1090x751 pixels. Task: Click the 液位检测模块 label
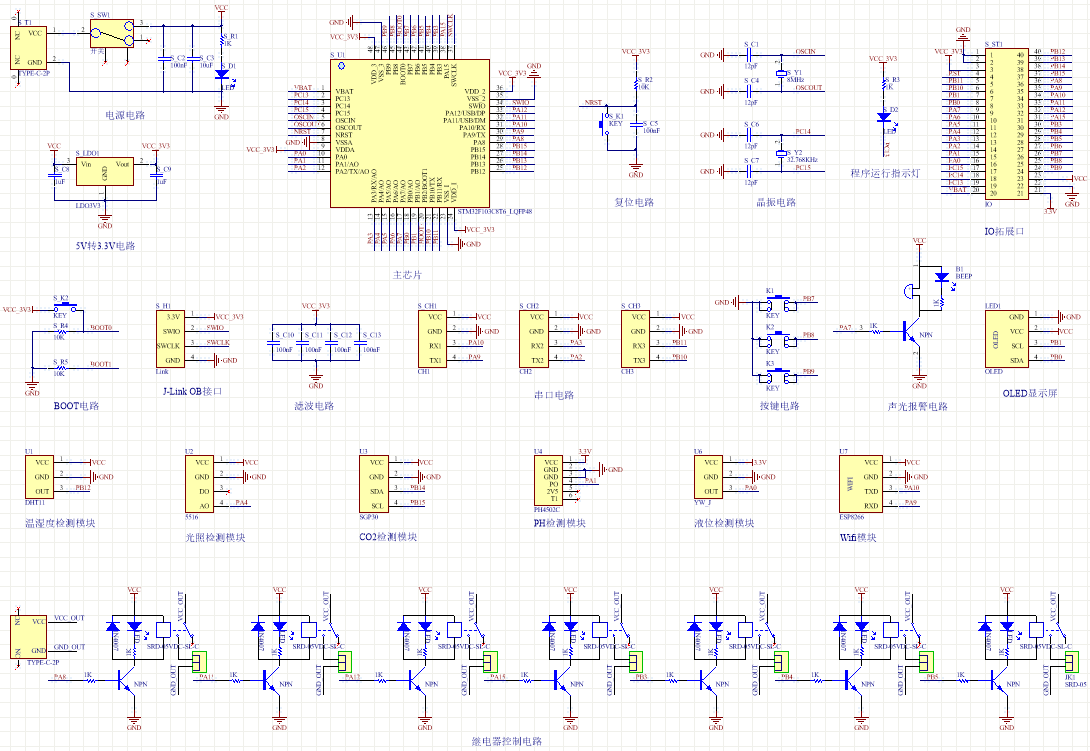coord(724,523)
